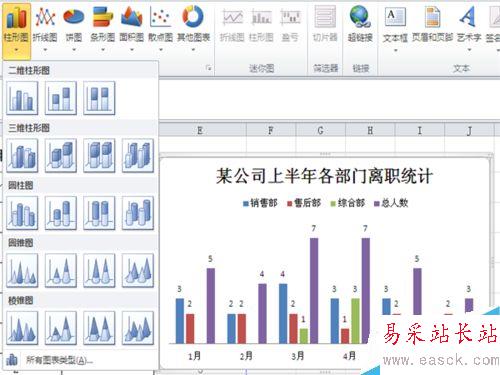Select column header G
The width and height of the screenshot is (500, 375).
(320, 130)
